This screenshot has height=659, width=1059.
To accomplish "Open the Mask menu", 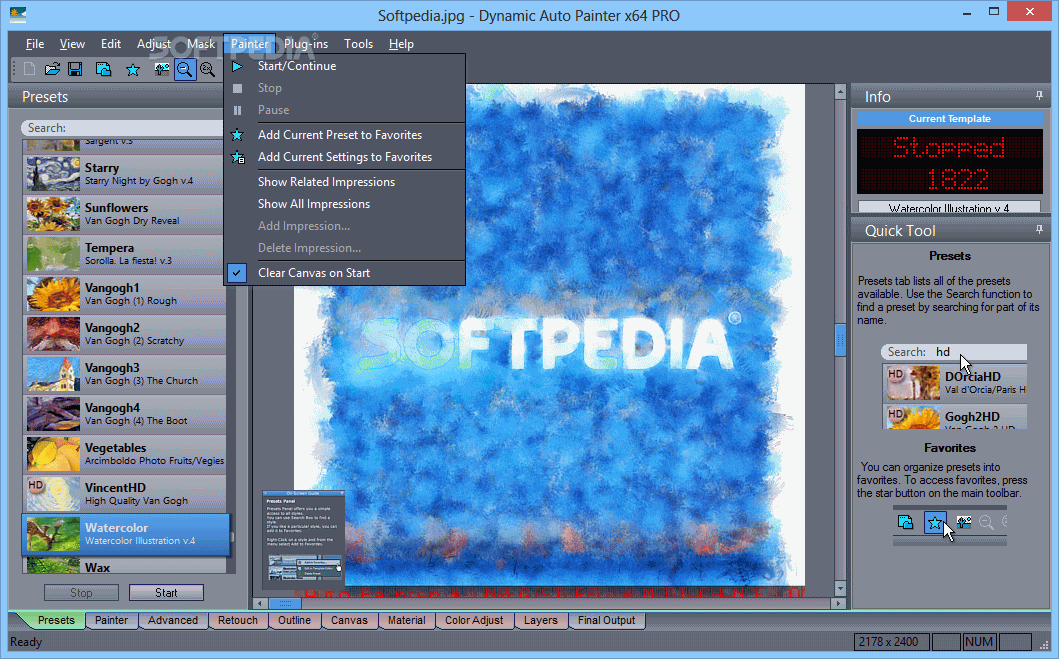I will (x=201, y=44).
